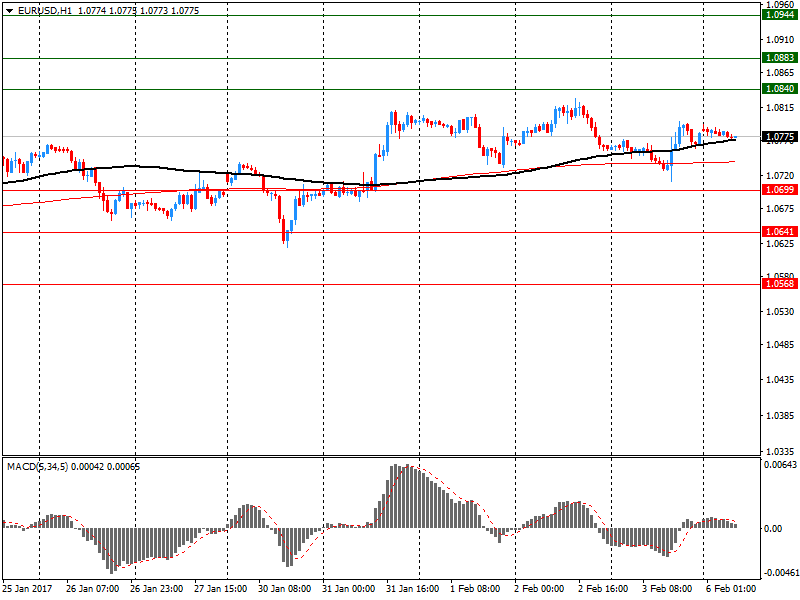
Task: Click the 1.0720 price scale value
Action: [780, 176]
